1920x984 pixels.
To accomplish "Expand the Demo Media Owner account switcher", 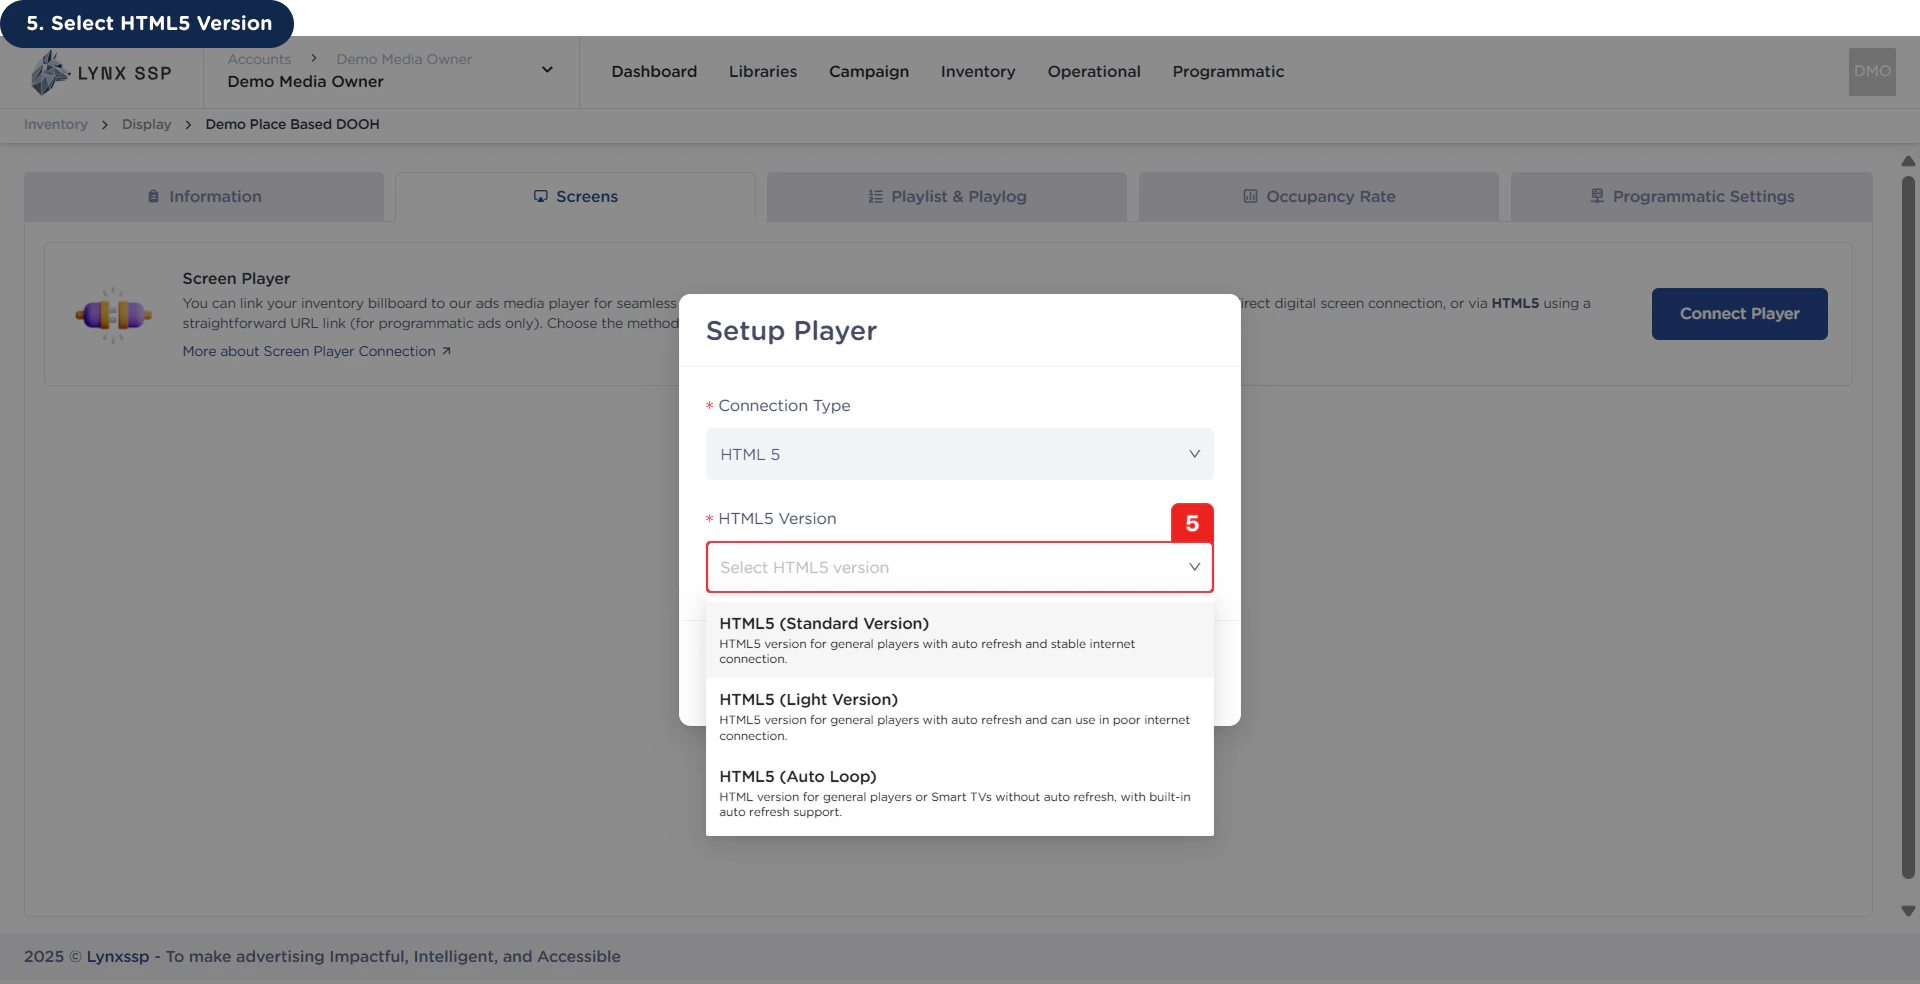I will [547, 69].
